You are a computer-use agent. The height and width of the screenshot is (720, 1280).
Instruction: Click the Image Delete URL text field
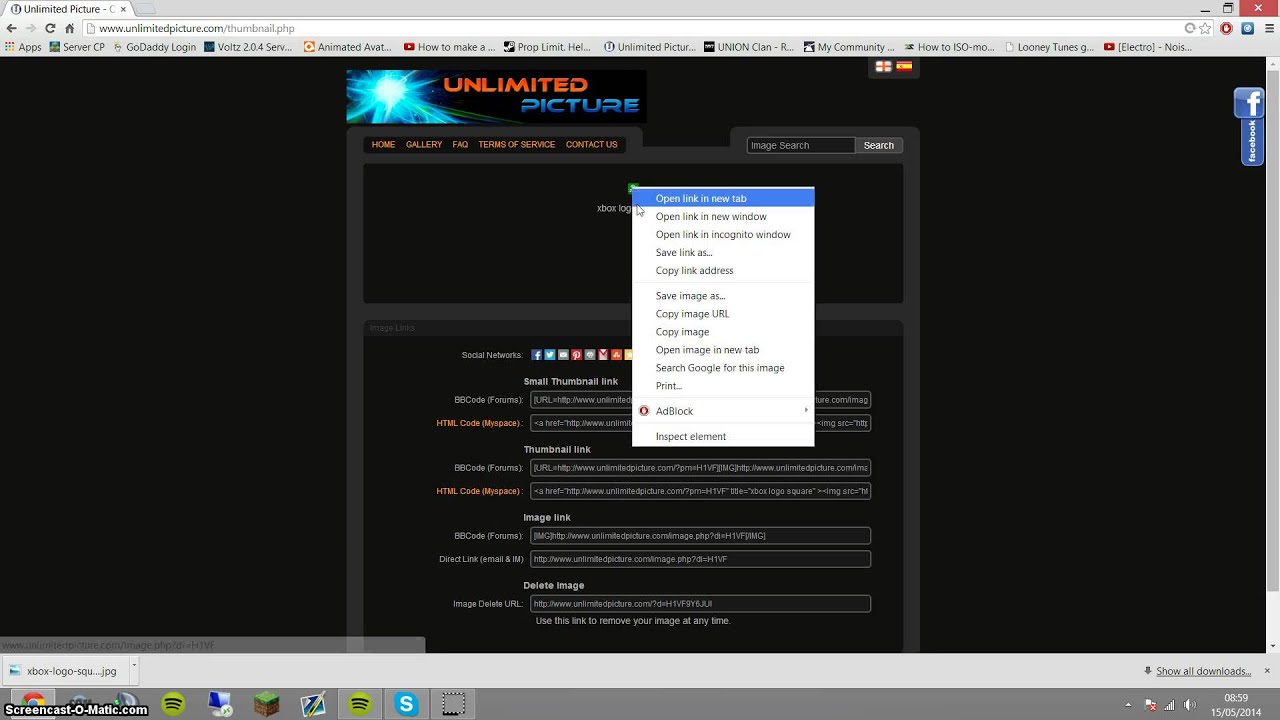(x=700, y=603)
